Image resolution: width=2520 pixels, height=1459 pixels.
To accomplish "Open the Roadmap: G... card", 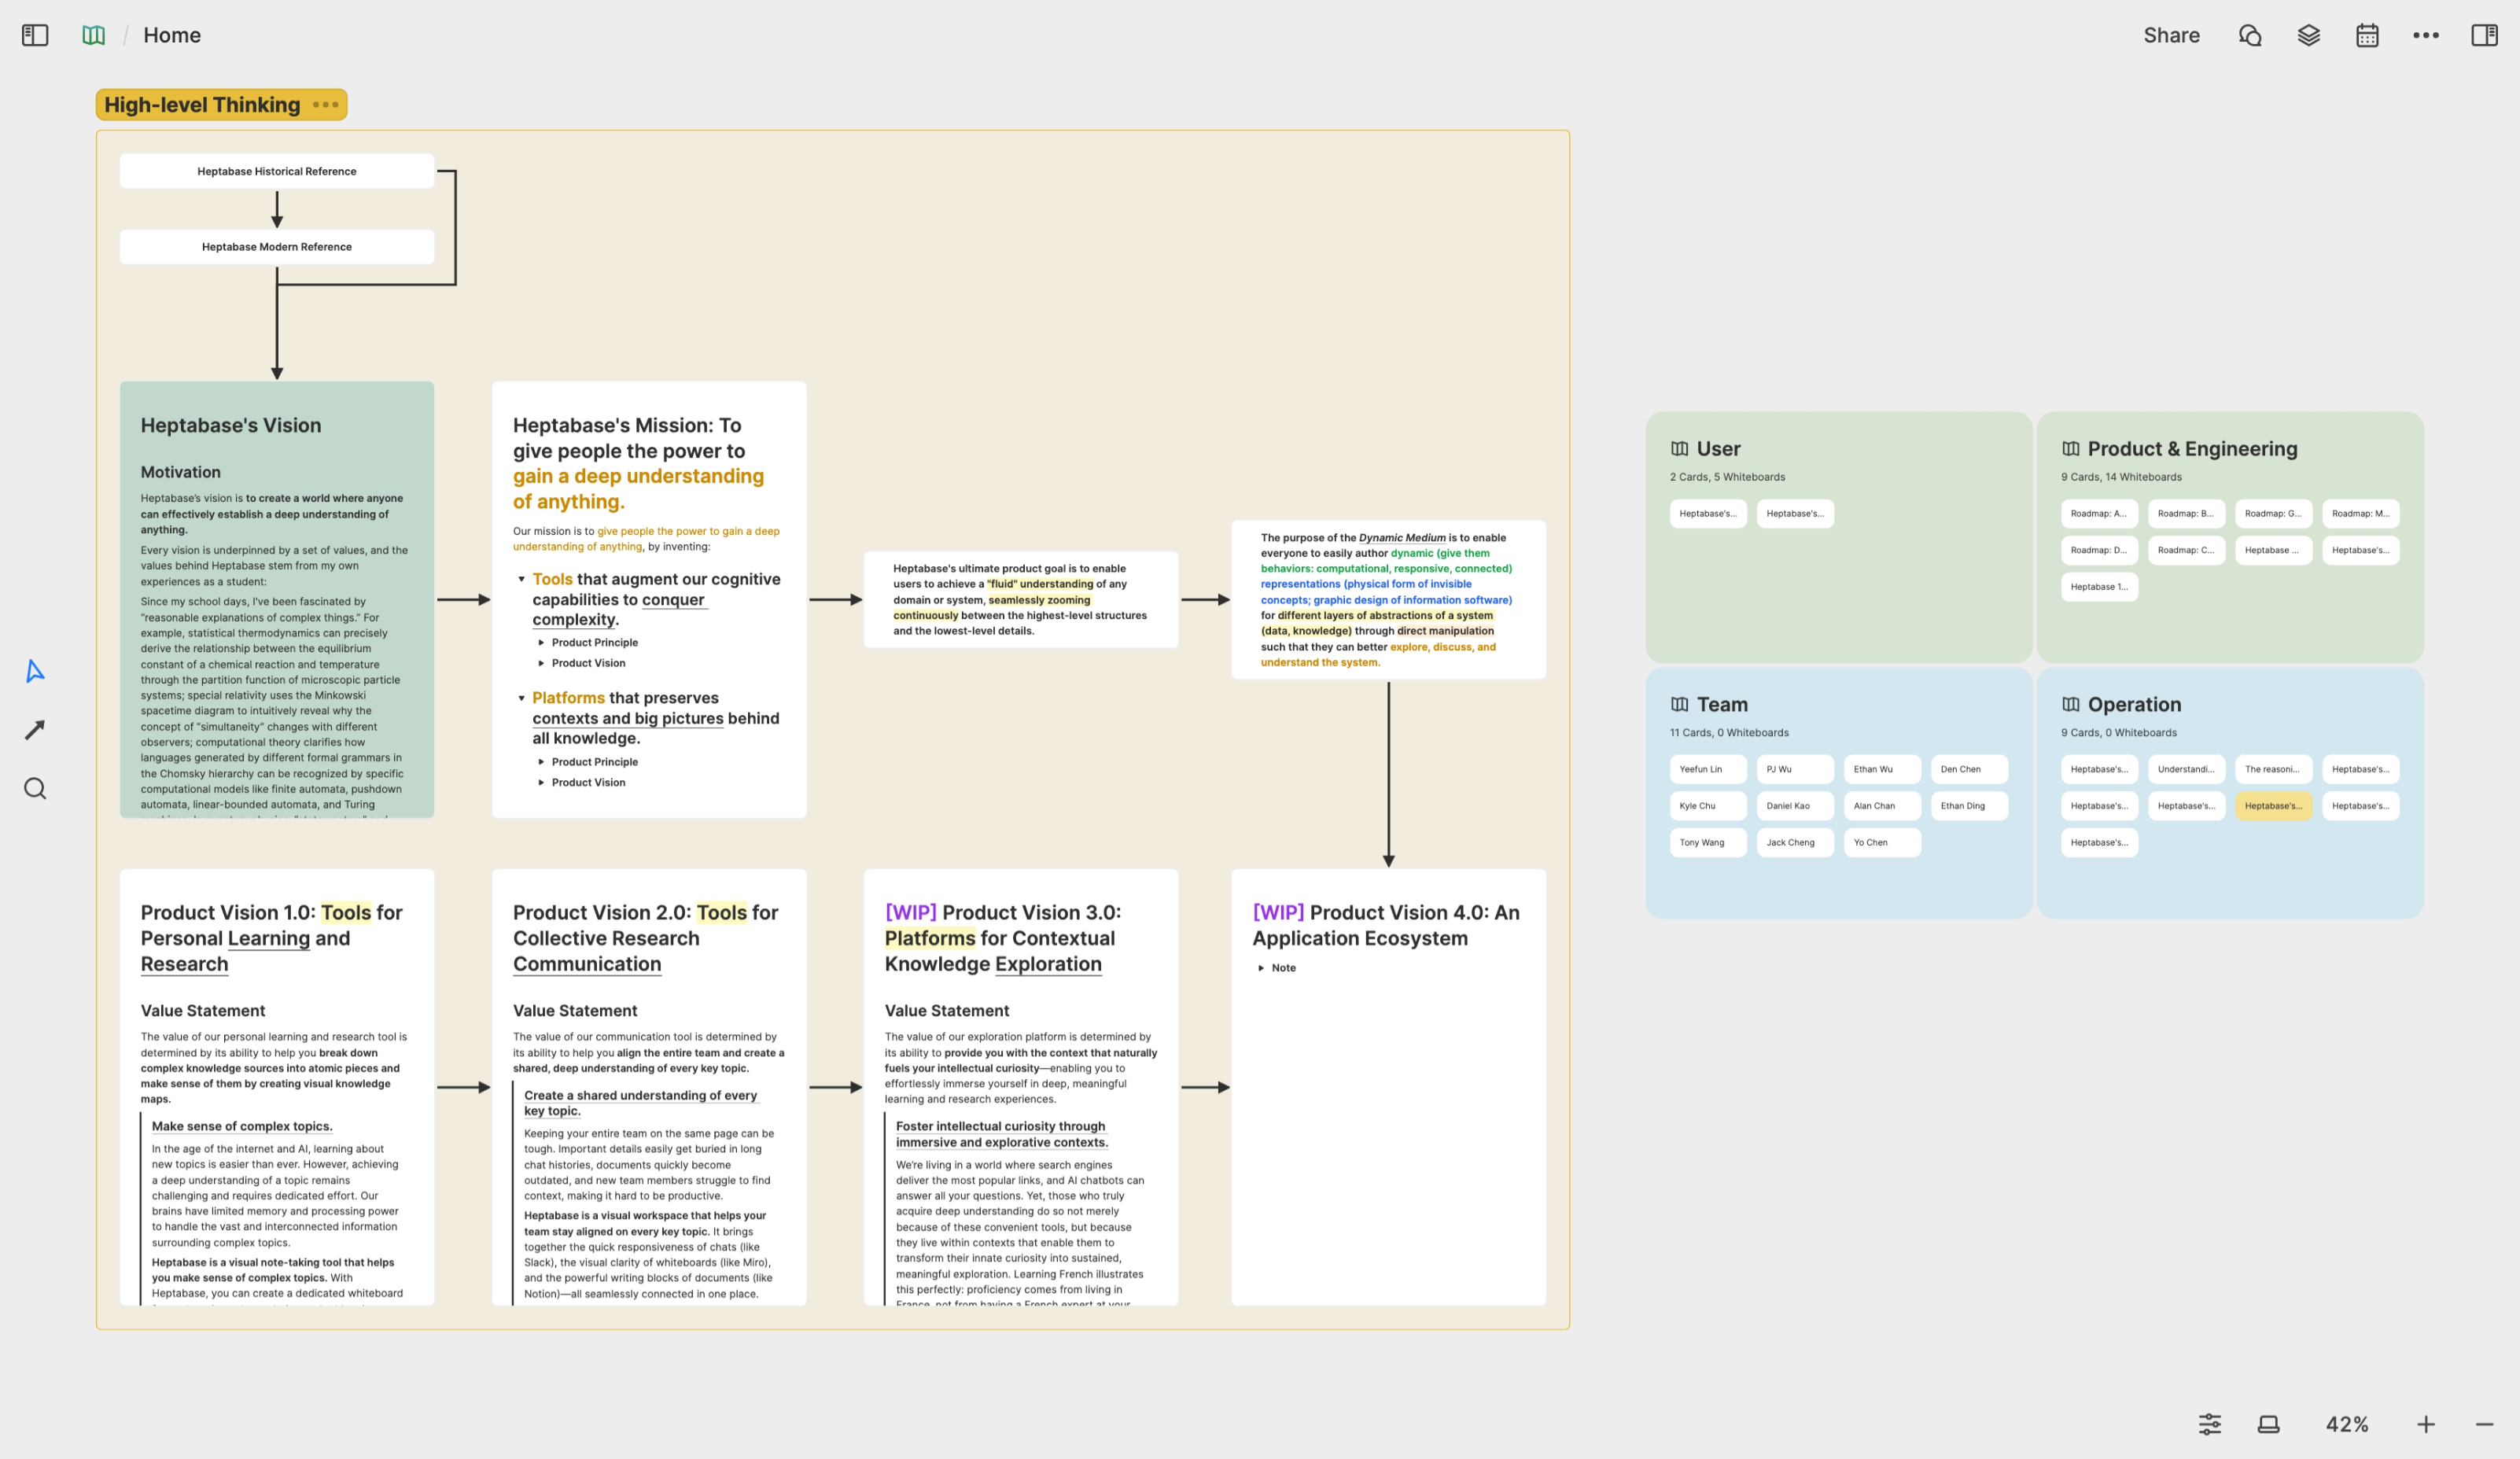I will point(2273,513).
